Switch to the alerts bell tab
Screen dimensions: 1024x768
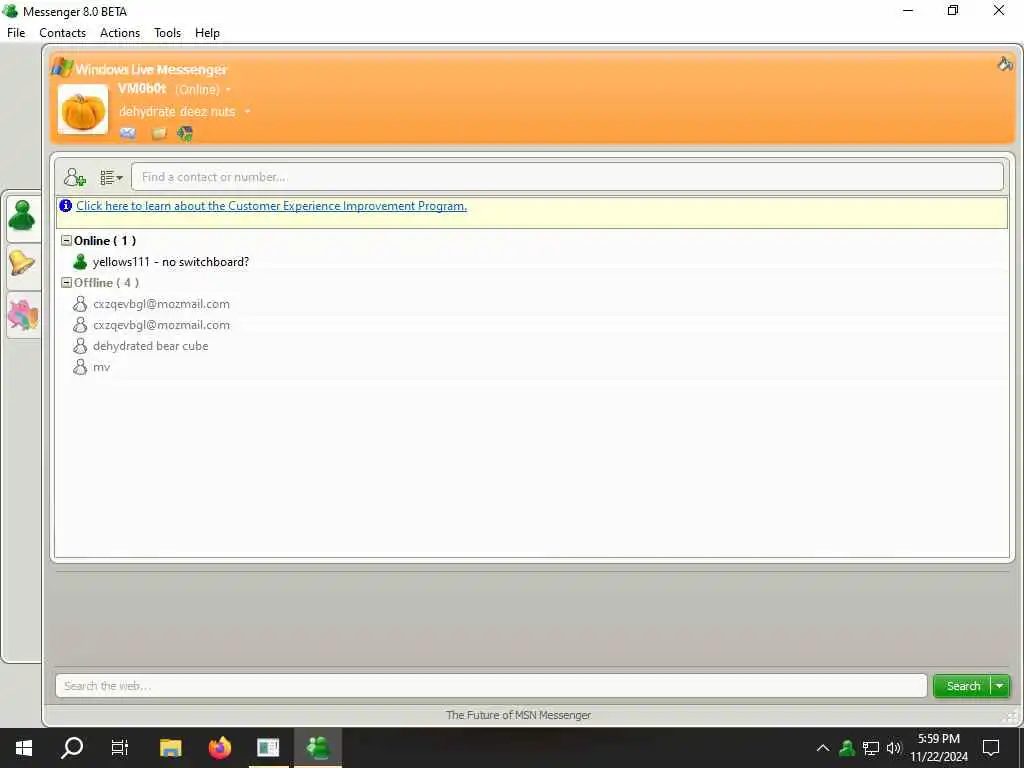point(23,264)
